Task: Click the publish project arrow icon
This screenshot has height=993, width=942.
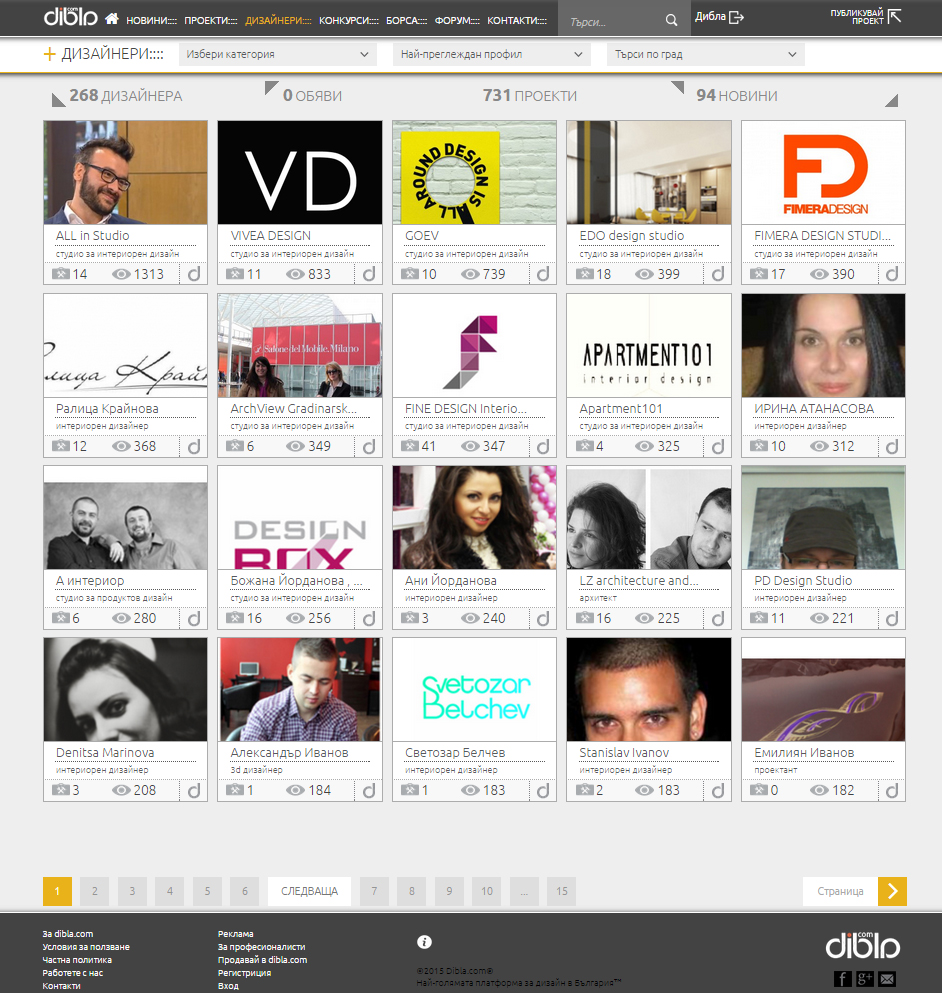Action: (894, 16)
